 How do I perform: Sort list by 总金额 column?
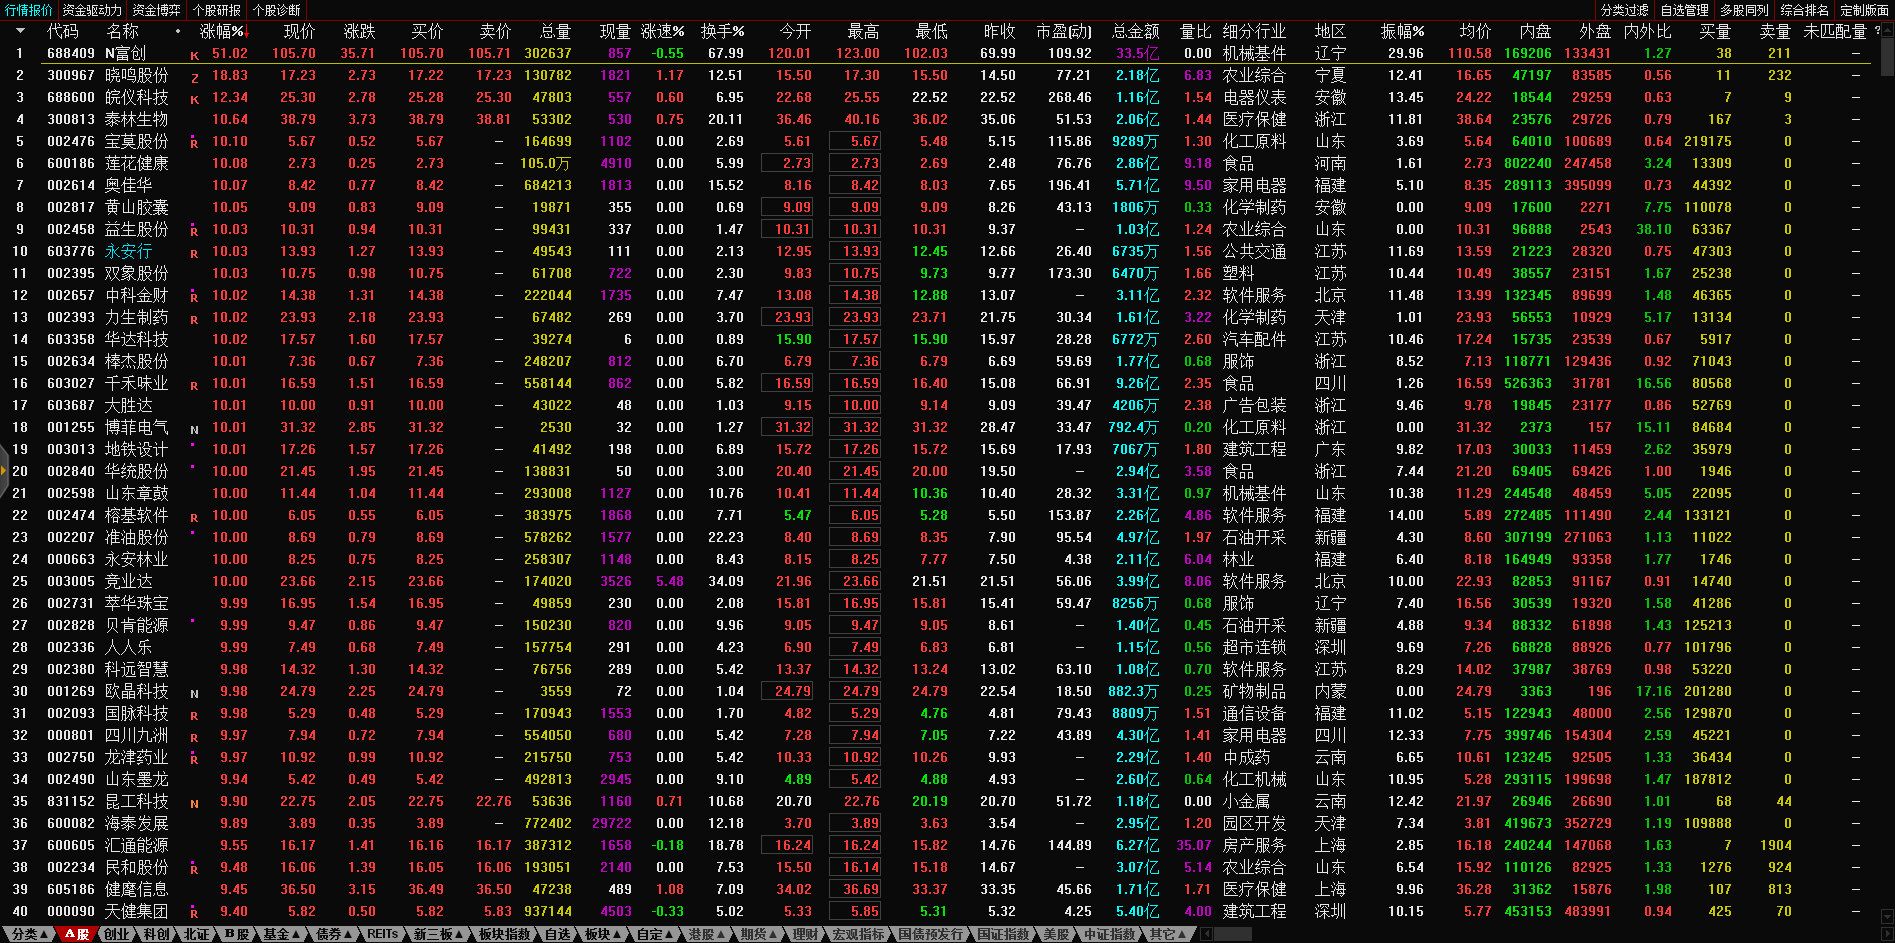[x=1135, y=31]
